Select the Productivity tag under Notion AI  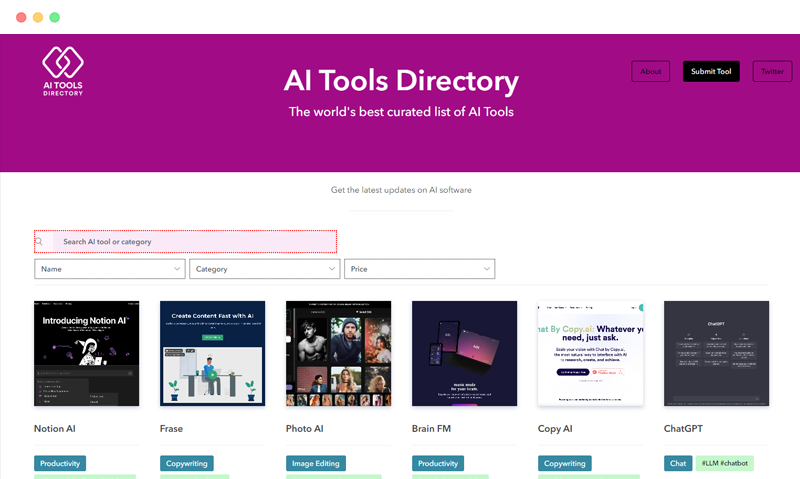(x=60, y=463)
